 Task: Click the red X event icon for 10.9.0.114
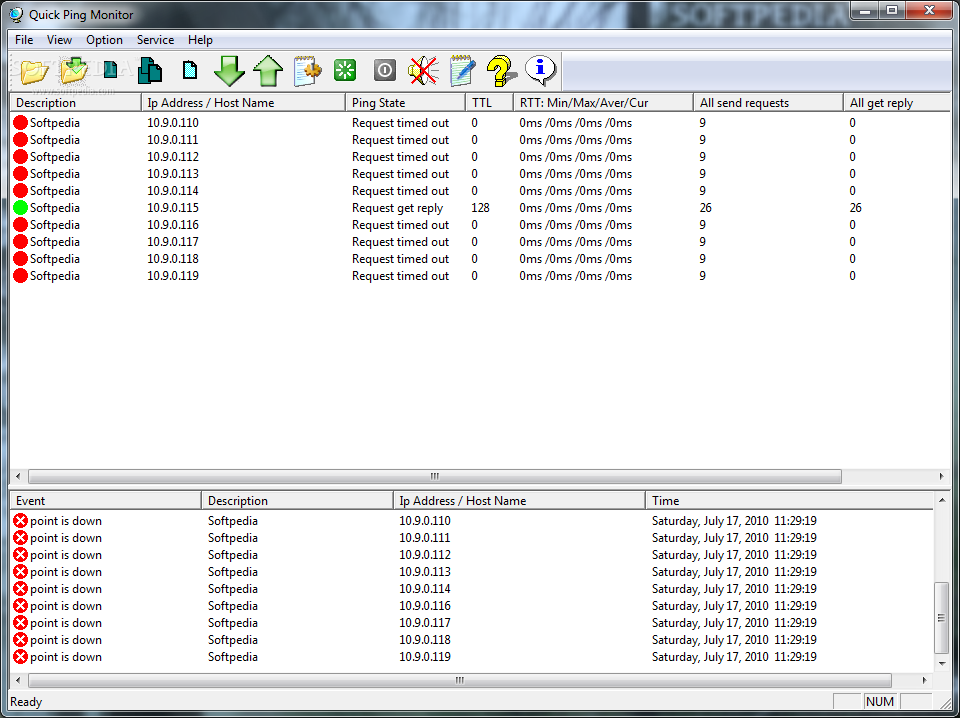click(21, 589)
